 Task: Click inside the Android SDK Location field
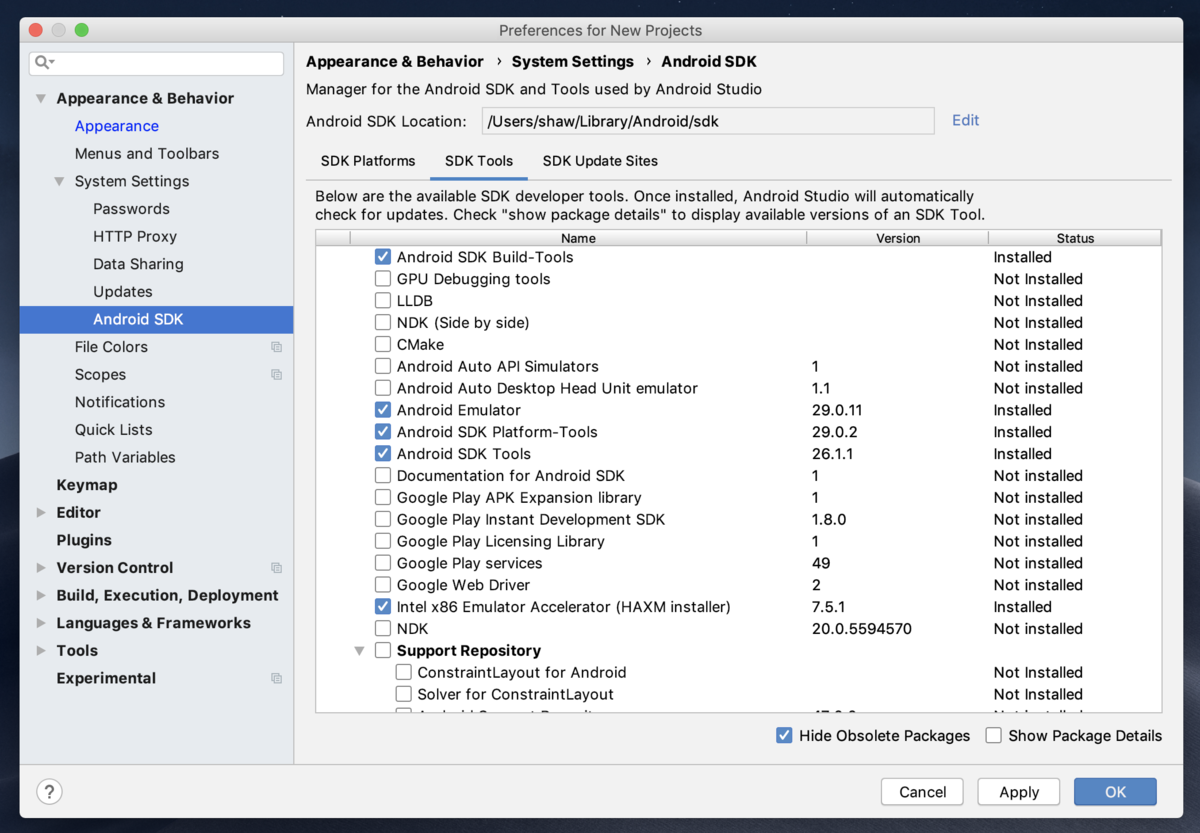tap(707, 120)
